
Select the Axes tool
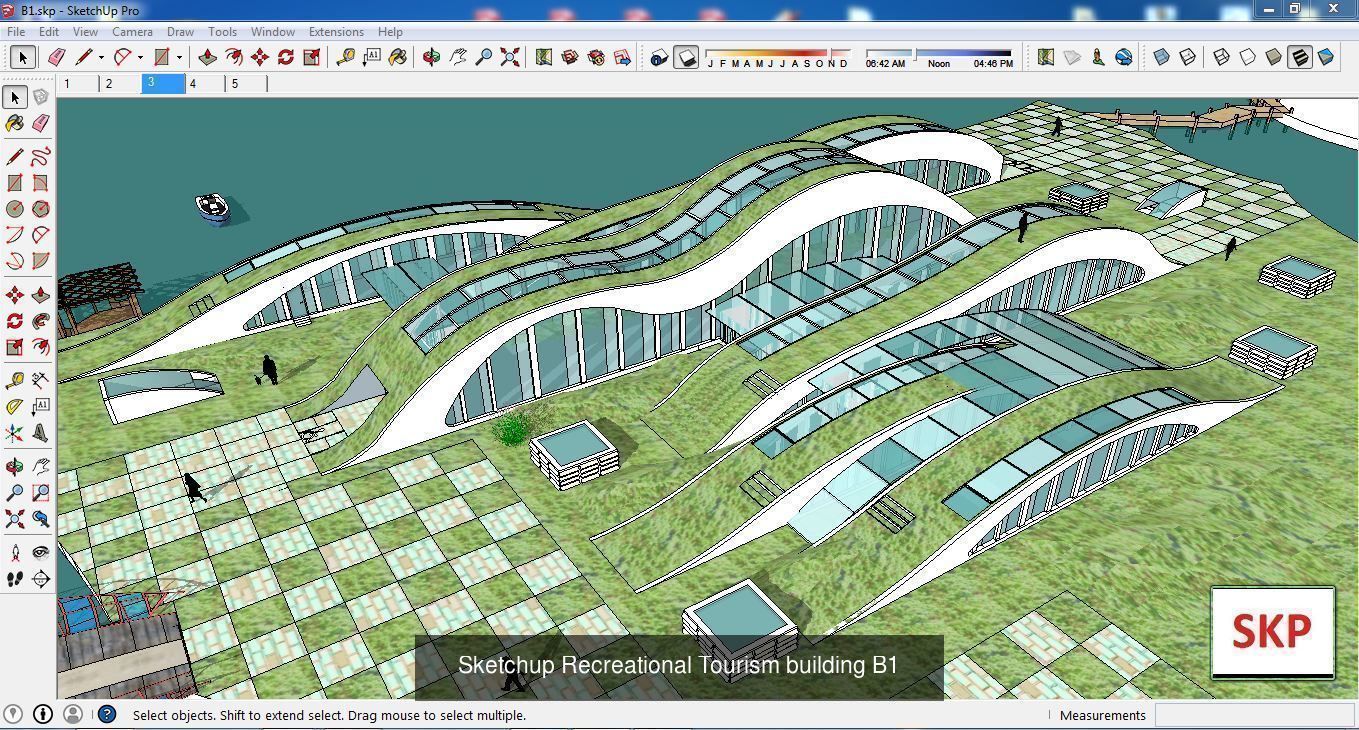click(x=15, y=433)
